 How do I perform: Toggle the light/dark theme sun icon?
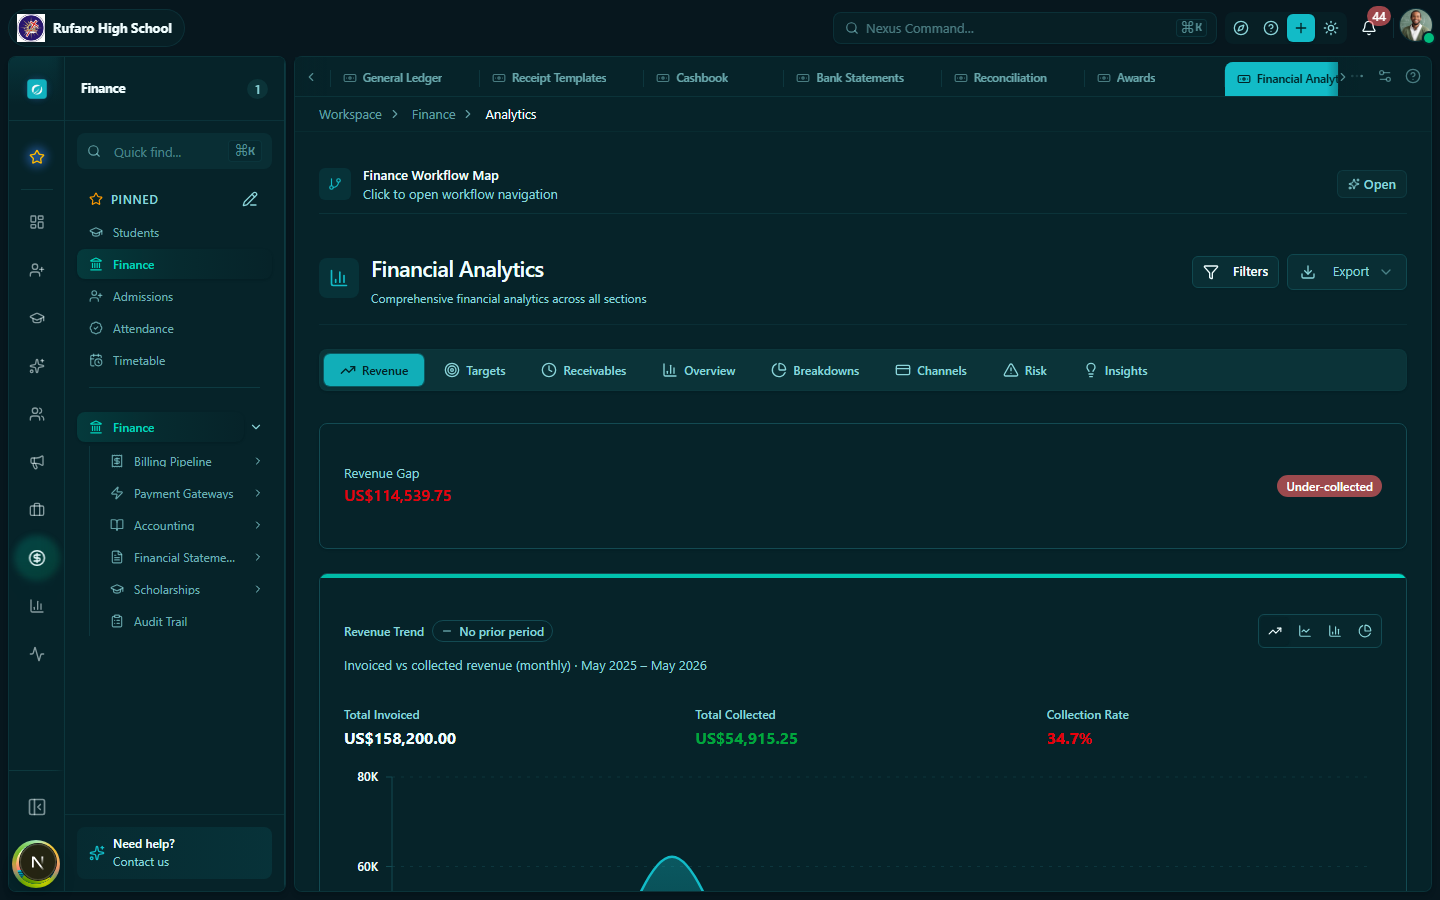(1331, 28)
